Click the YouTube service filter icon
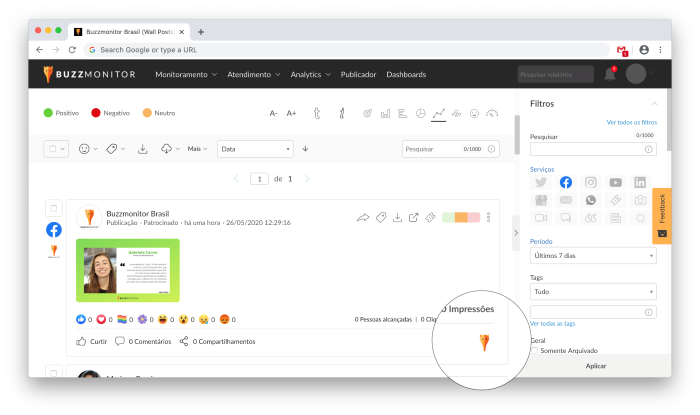This screenshot has height=415, width=700. coord(615,182)
